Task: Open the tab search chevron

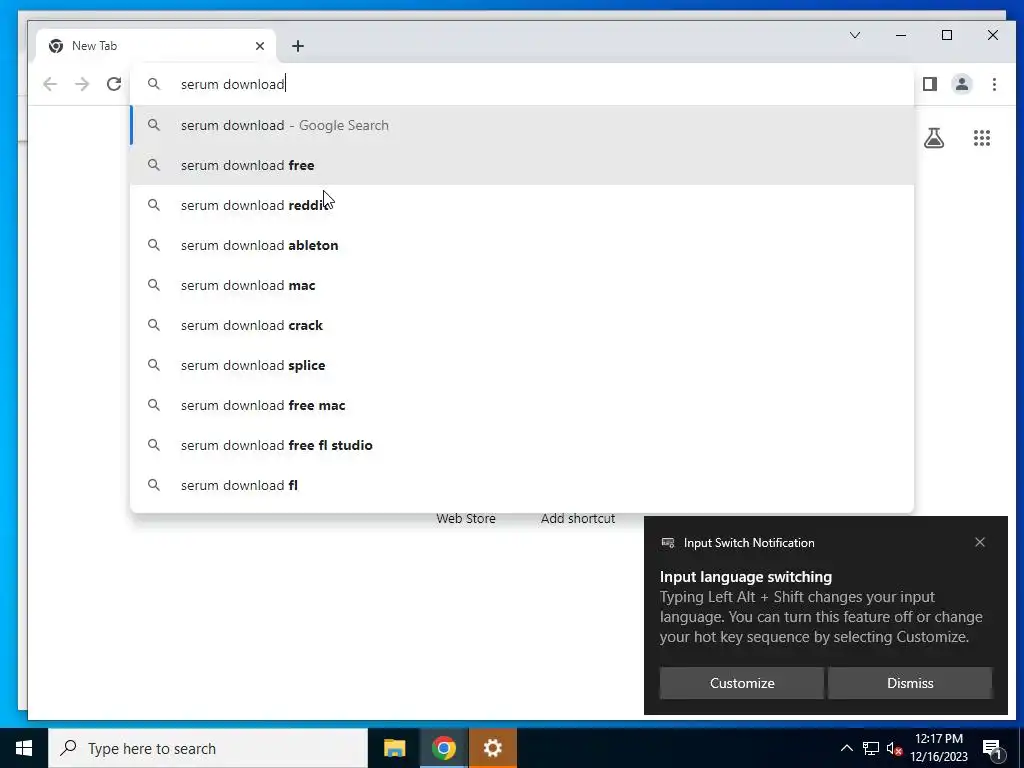Action: click(855, 35)
